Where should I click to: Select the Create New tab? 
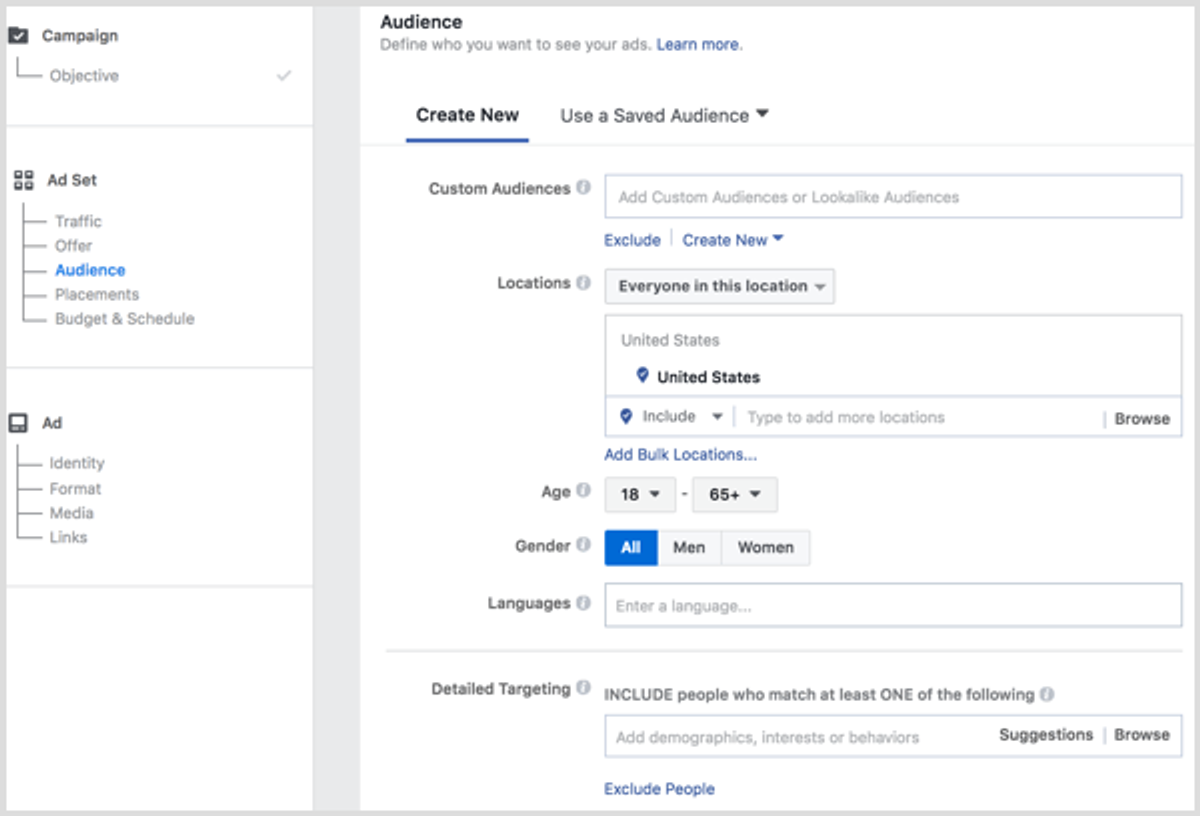[x=467, y=115]
